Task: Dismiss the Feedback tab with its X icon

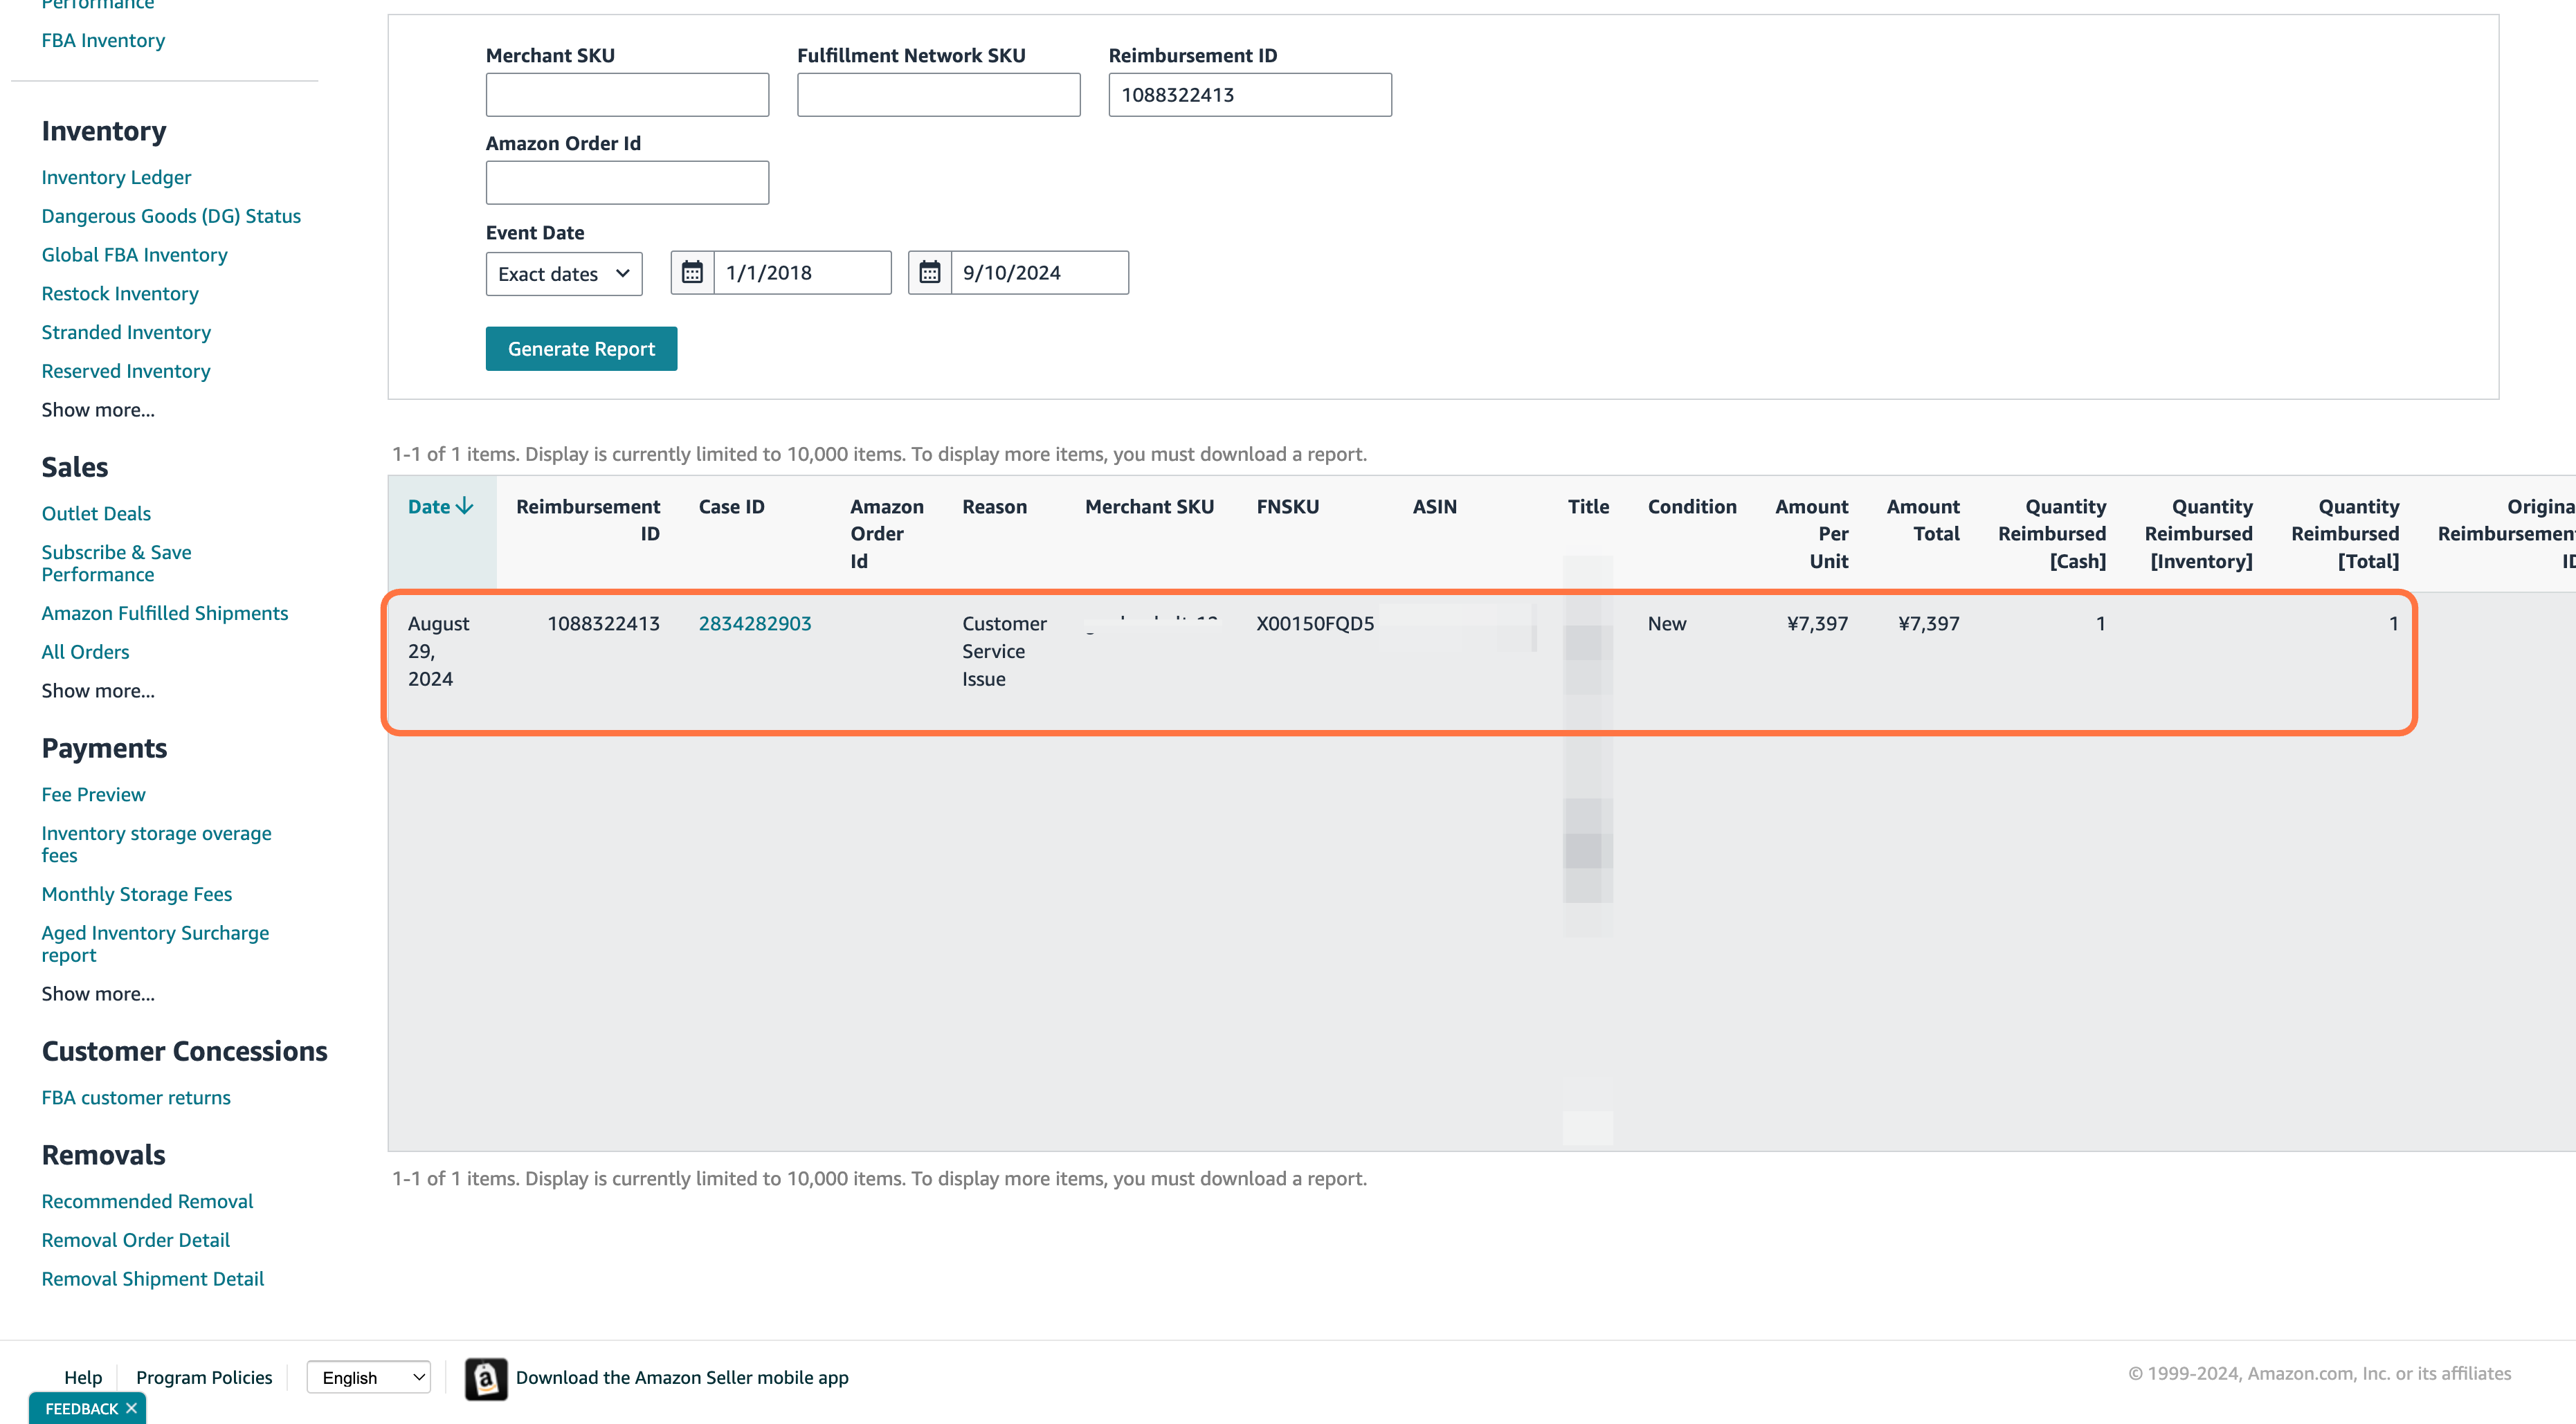Action: click(x=131, y=1408)
